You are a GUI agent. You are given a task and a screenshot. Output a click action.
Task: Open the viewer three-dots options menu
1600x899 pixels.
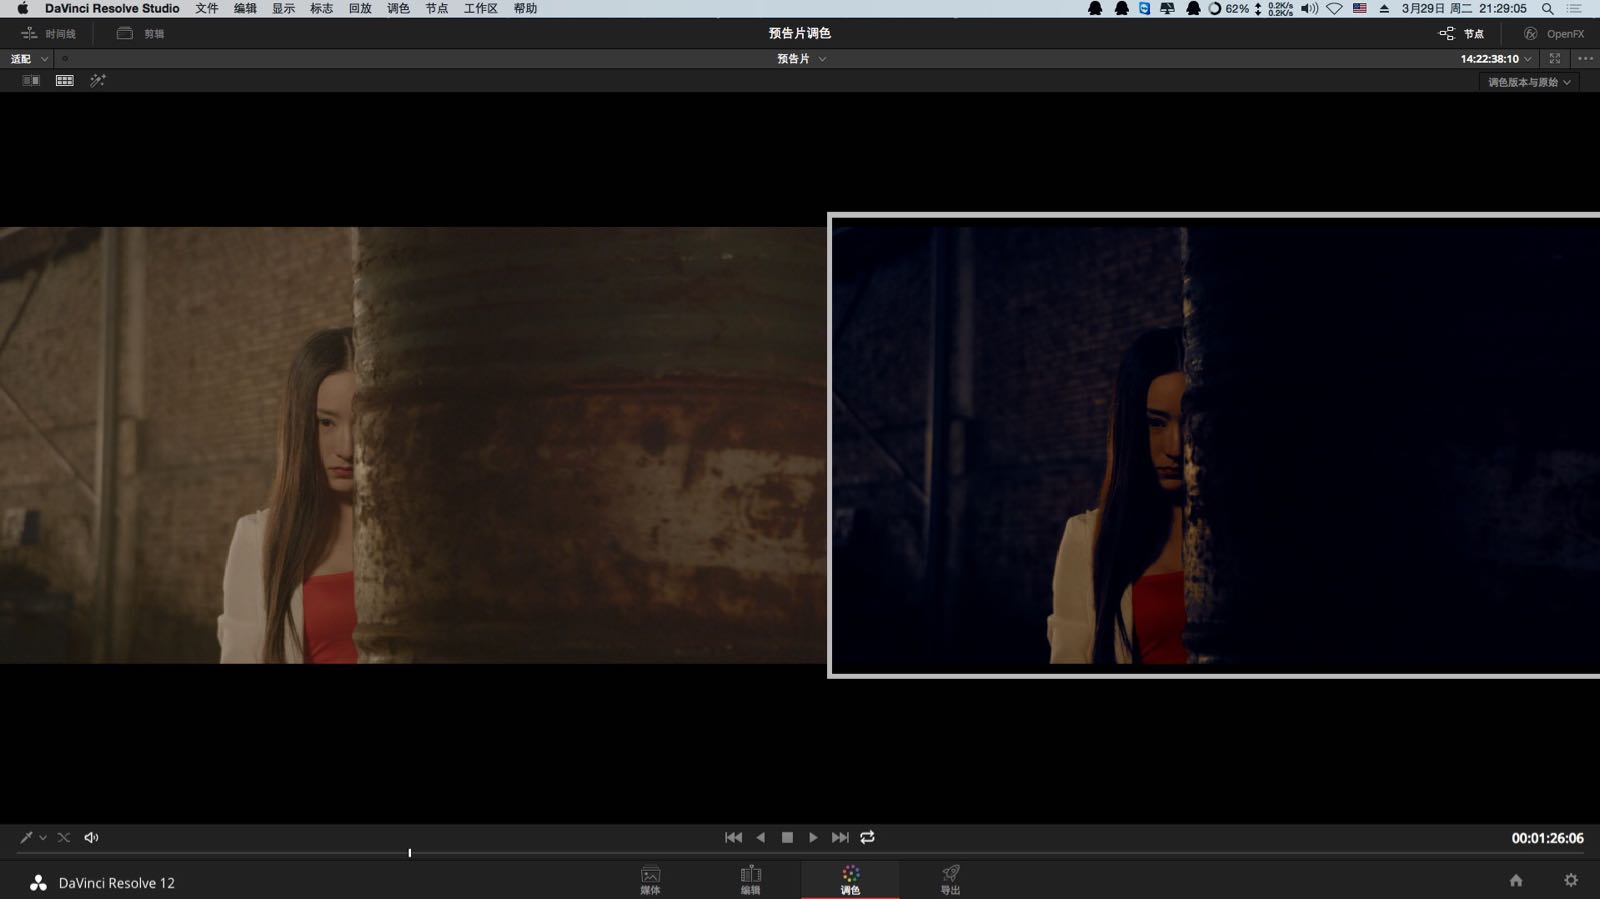1585,59
